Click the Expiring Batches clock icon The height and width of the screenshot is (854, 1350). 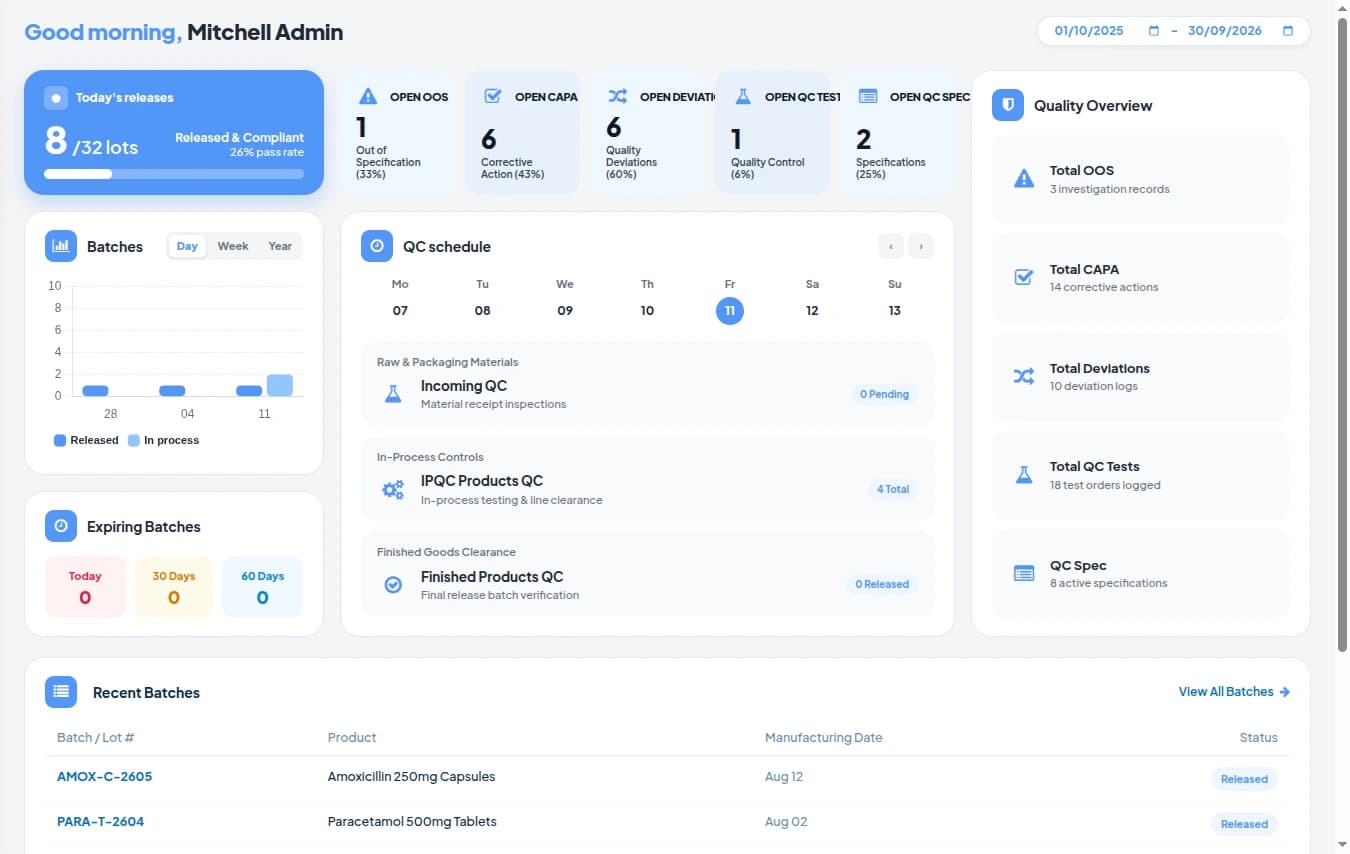(x=61, y=526)
